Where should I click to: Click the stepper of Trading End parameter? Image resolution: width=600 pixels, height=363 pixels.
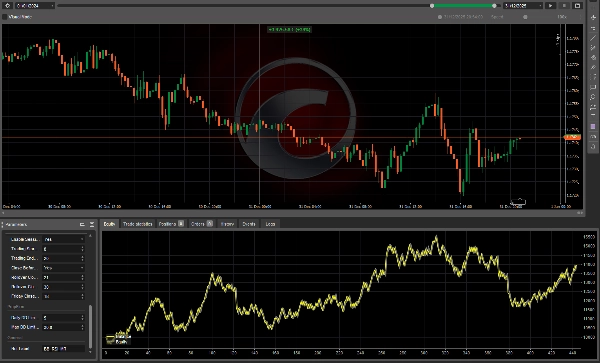click(82, 258)
